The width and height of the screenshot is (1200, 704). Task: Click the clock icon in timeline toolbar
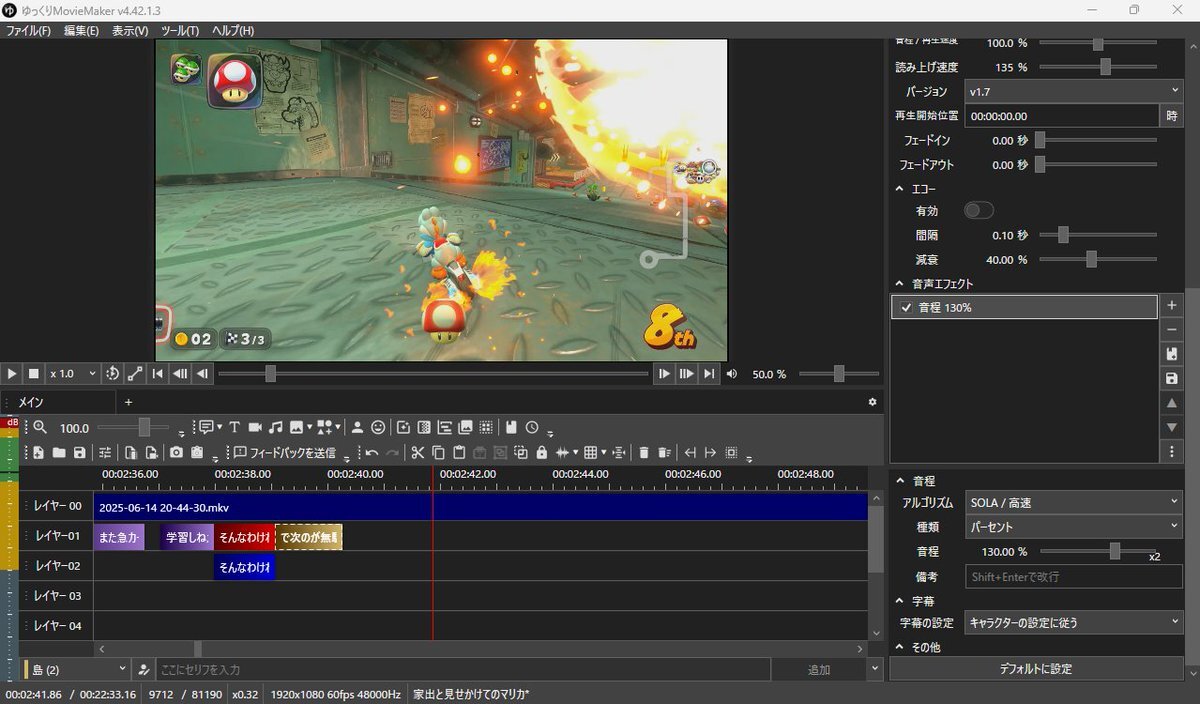click(x=532, y=427)
